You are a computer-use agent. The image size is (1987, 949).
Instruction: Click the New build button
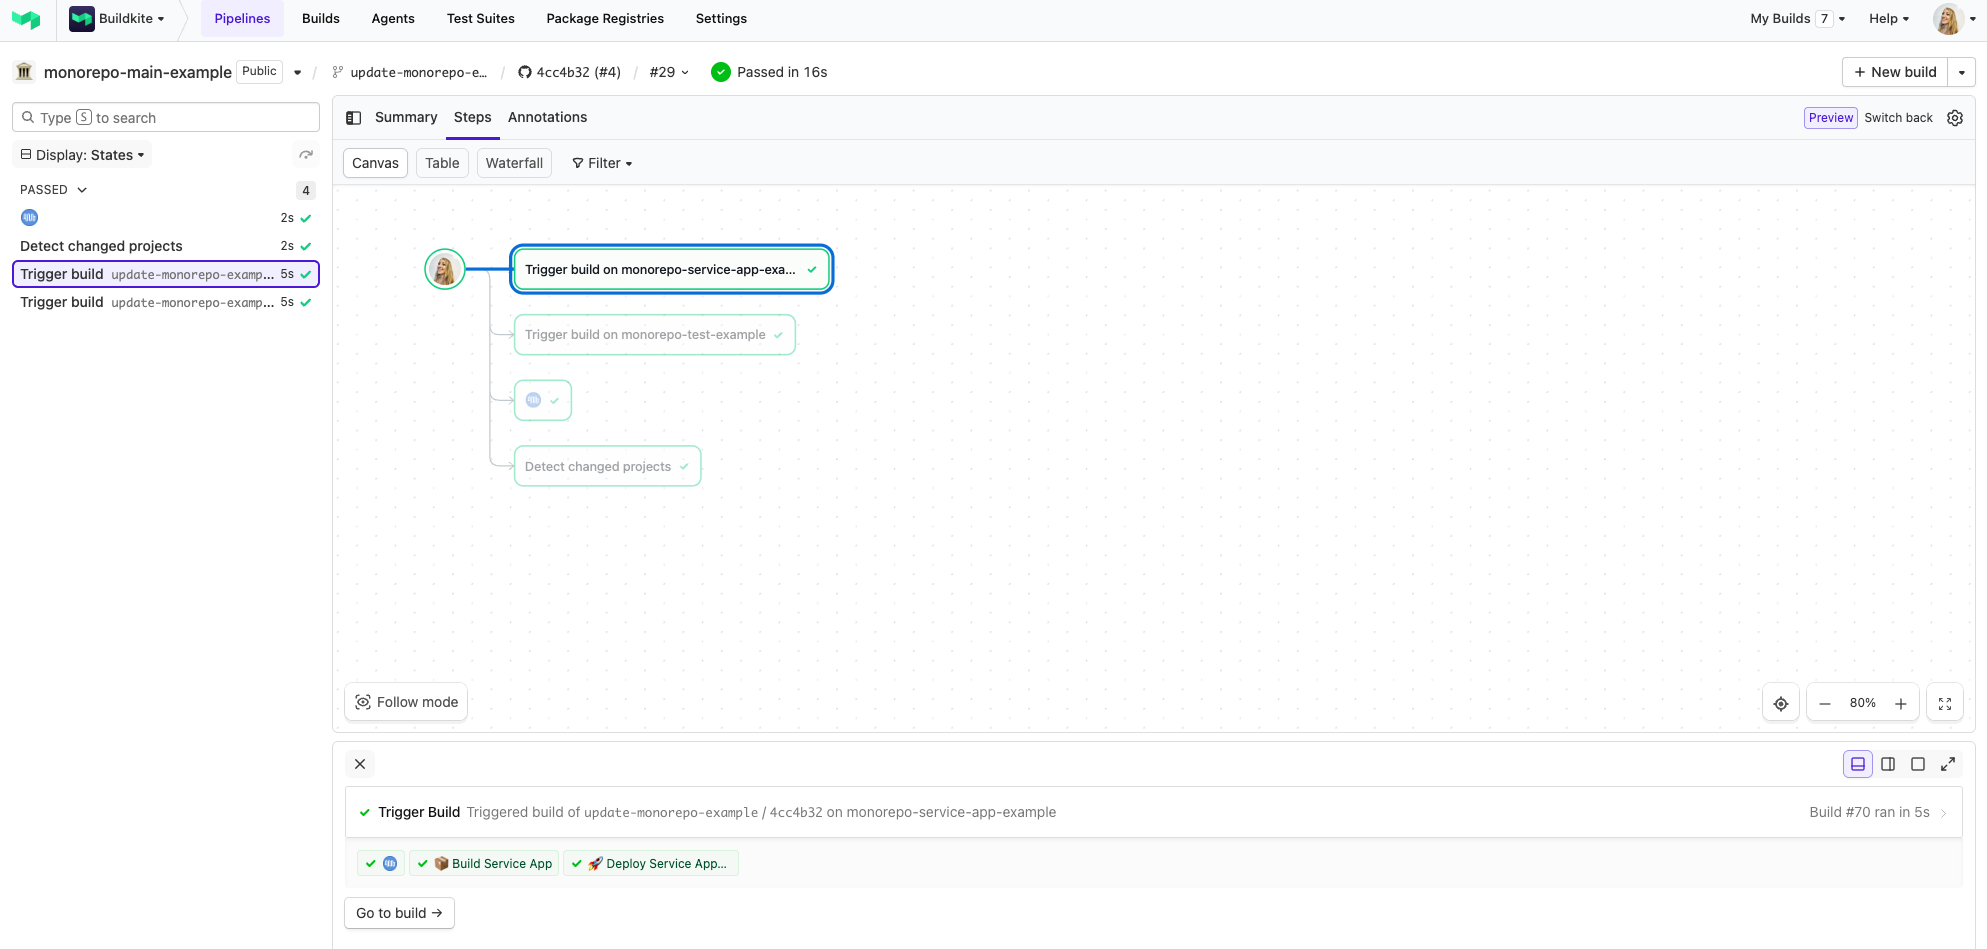click(1895, 72)
